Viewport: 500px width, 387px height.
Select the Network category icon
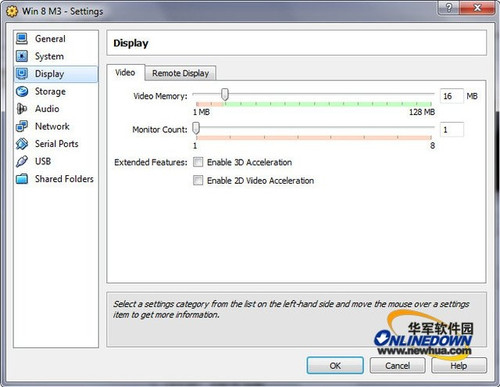[22, 126]
